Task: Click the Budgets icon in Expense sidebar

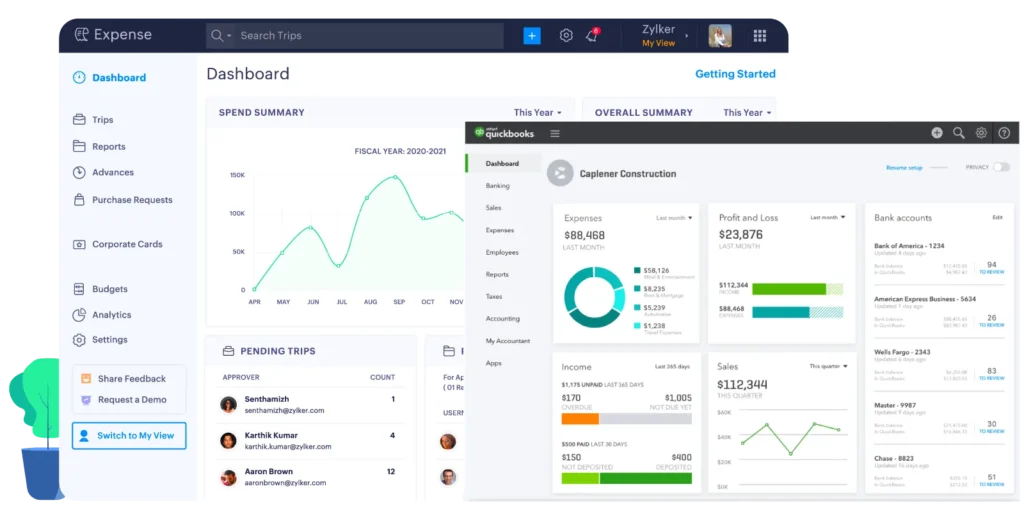Action: (79, 289)
